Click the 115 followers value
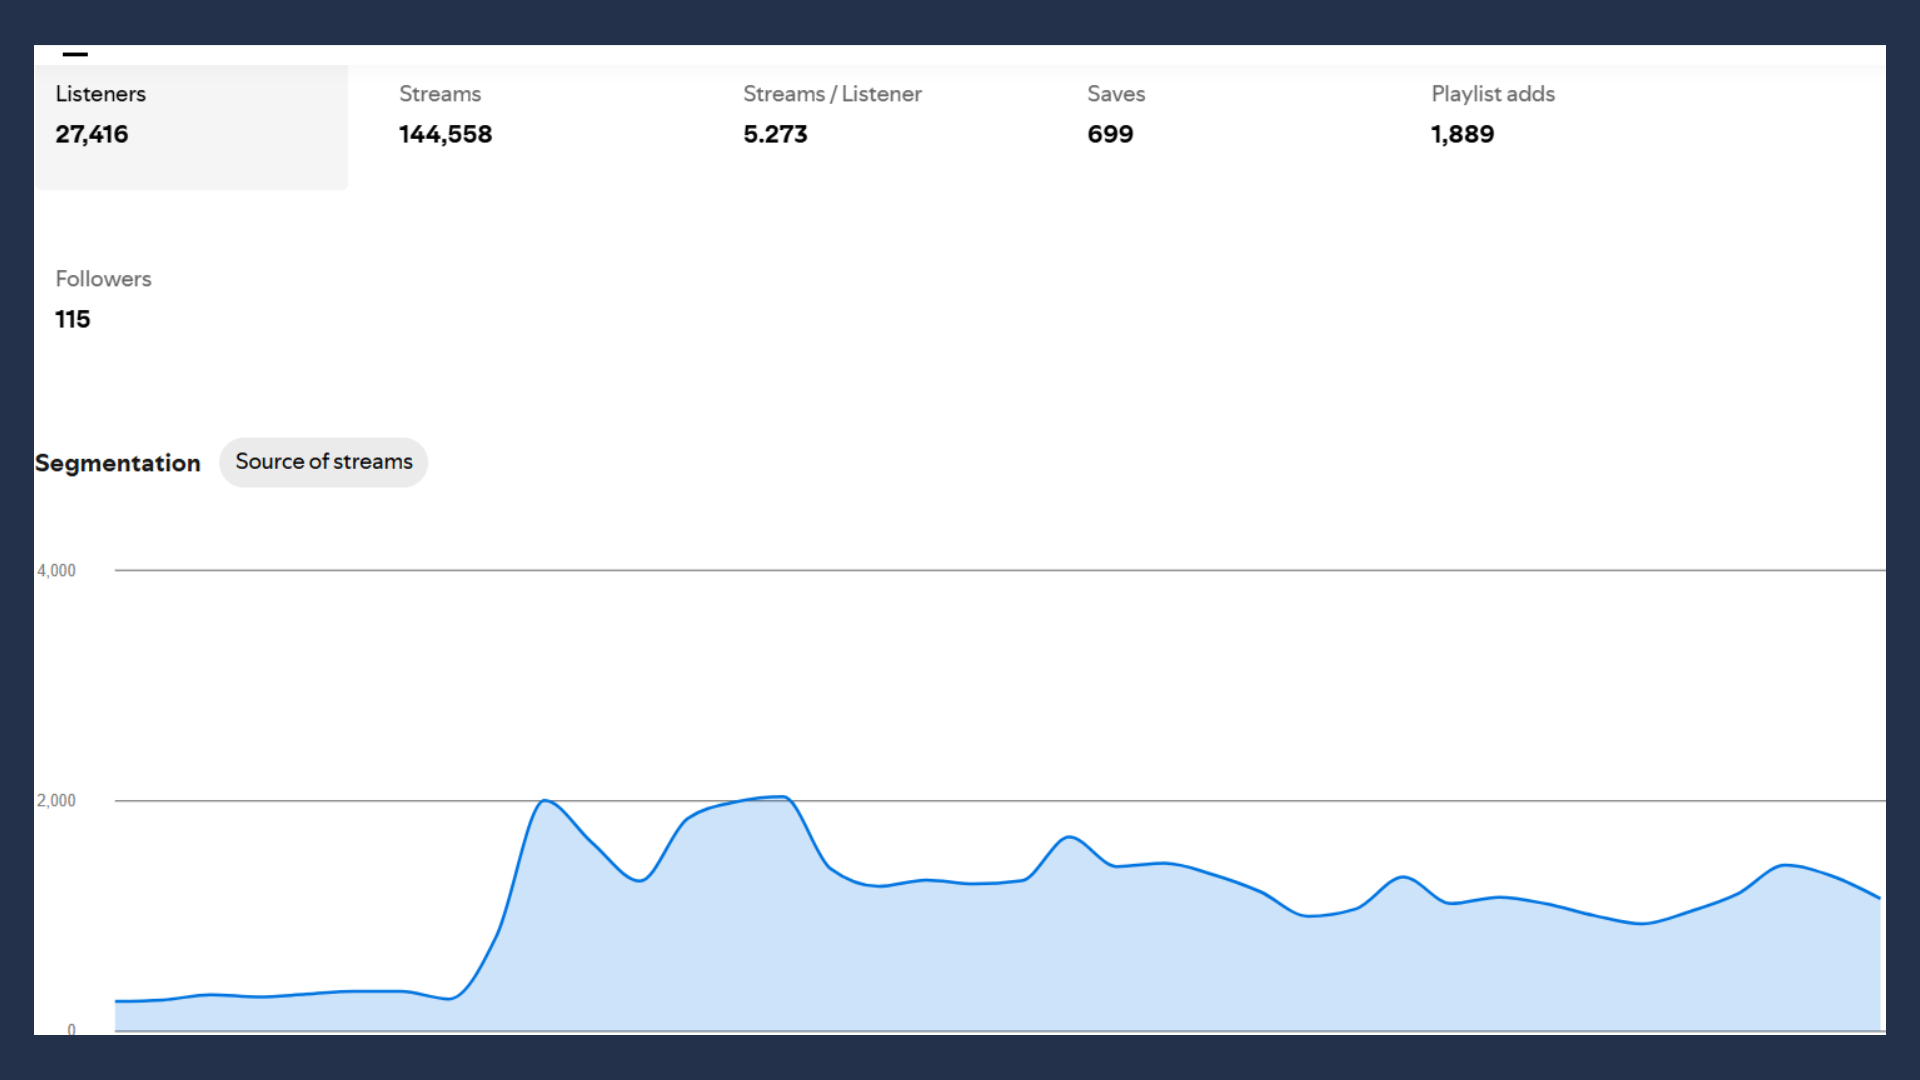 [73, 319]
